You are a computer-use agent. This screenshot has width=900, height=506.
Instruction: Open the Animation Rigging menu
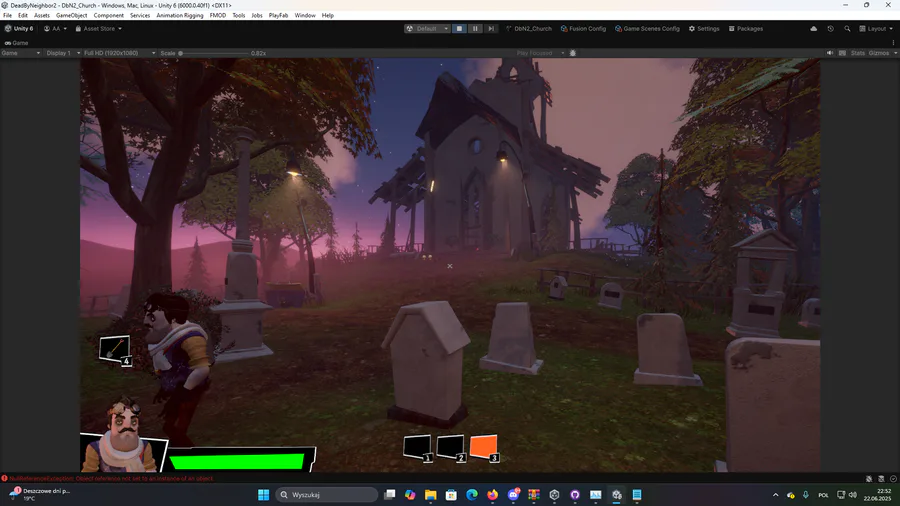180,15
